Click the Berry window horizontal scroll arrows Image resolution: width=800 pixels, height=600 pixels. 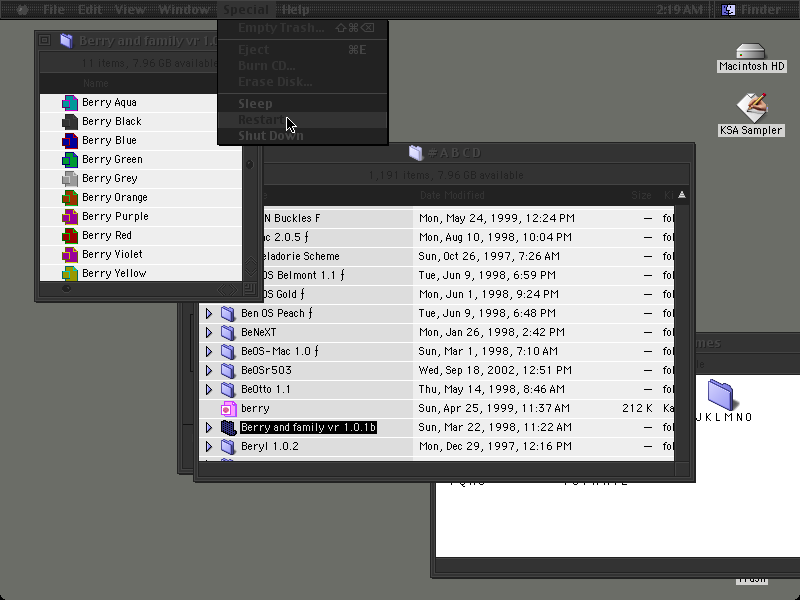[228, 290]
